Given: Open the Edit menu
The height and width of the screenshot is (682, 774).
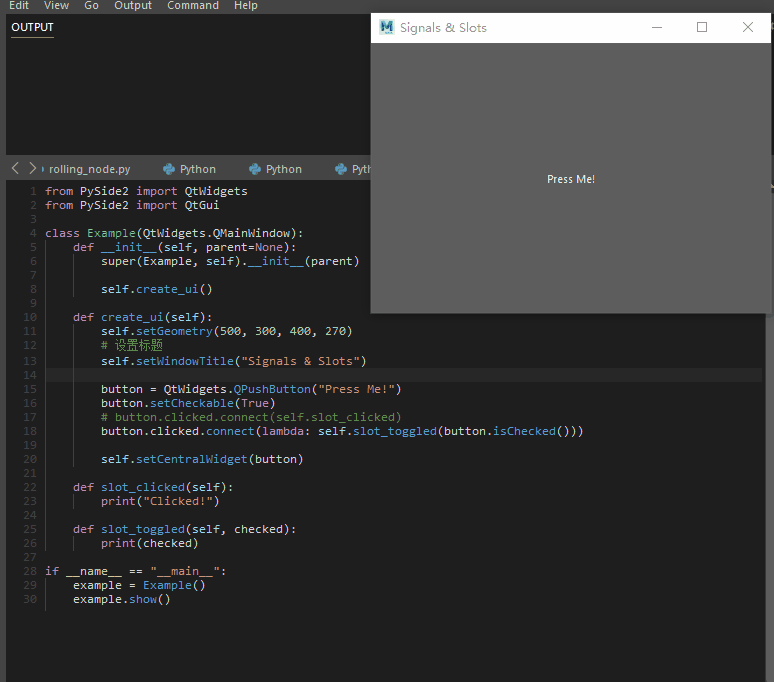Looking at the screenshot, I should pyautogui.click(x=18, y=5).
